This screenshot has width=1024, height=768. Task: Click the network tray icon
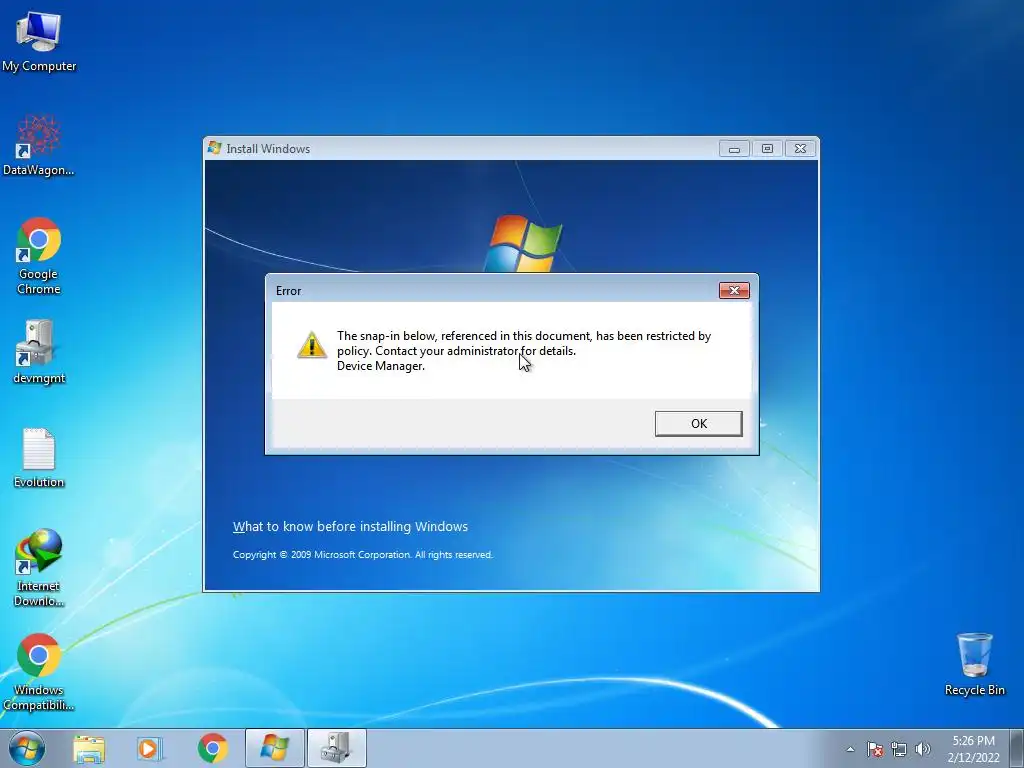(899, 749)
